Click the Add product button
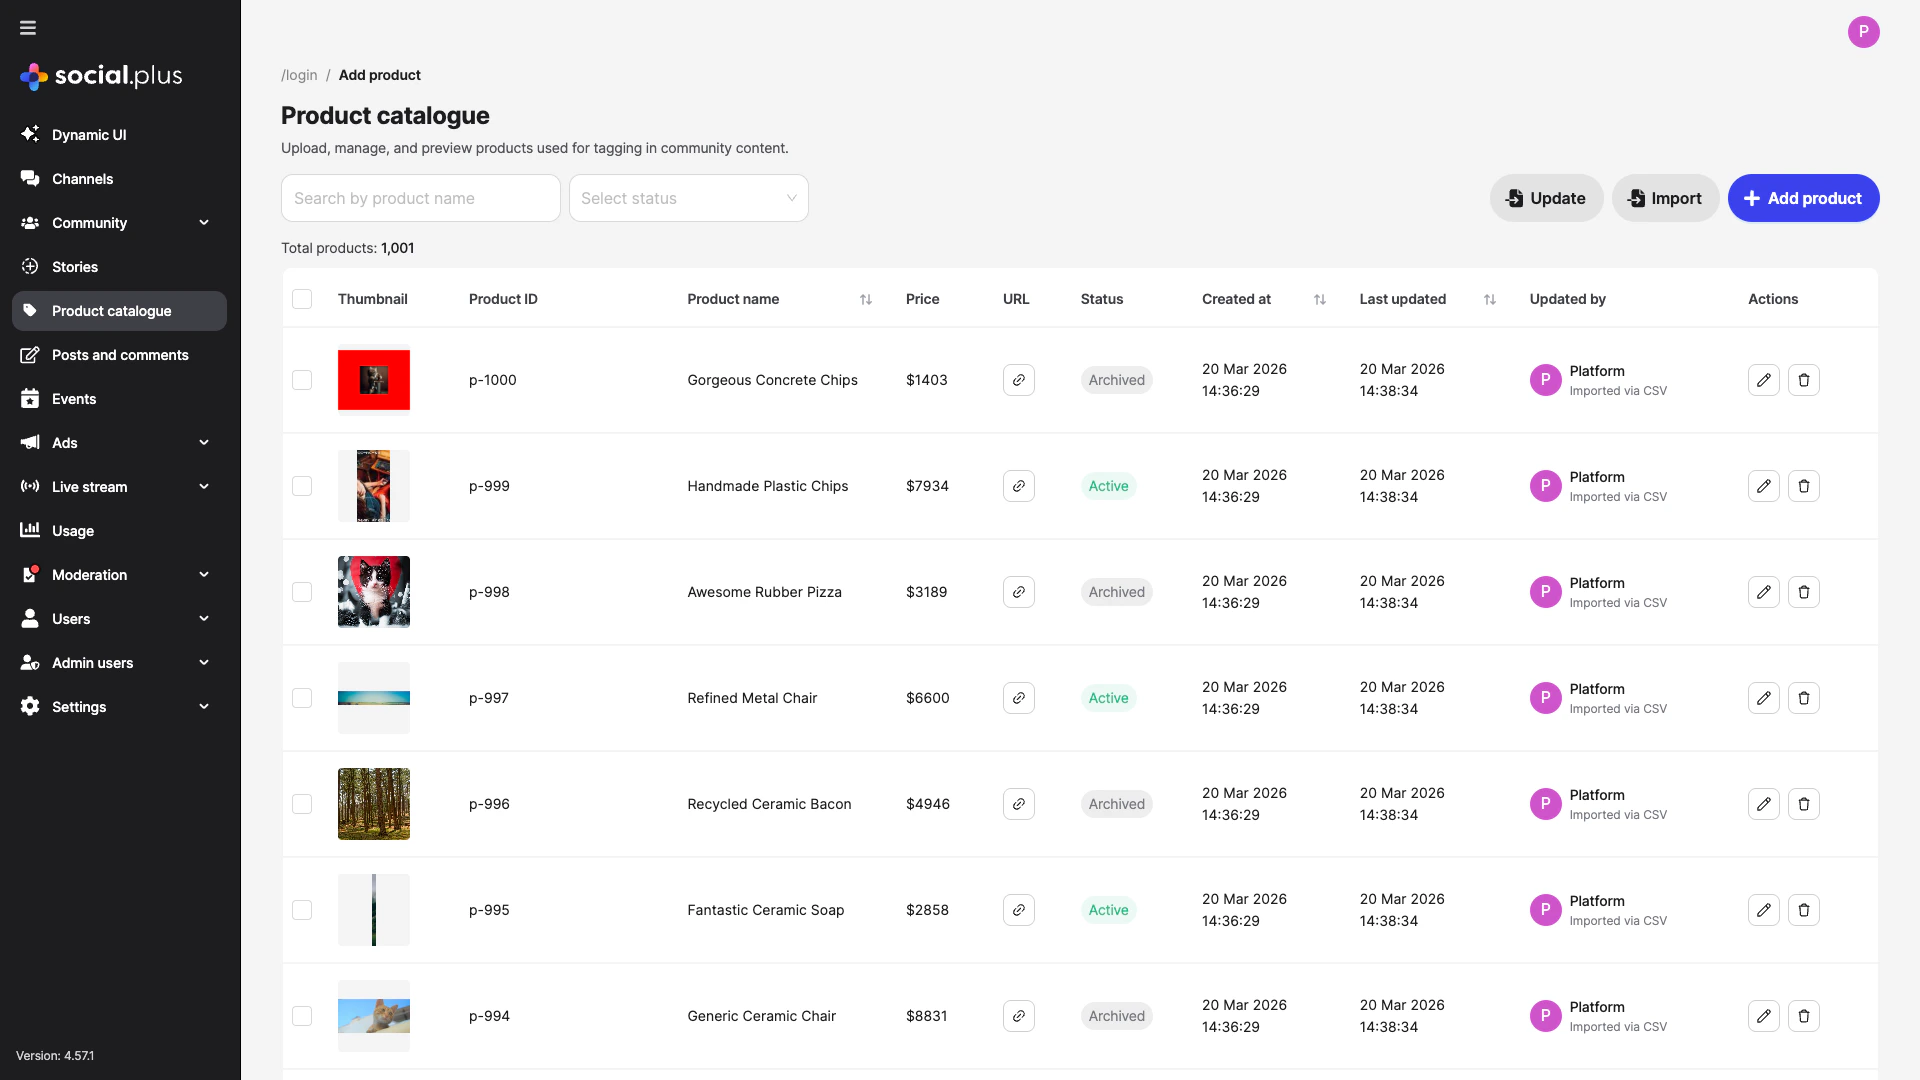Image resolution: width=1920 pixels, height=1080 pixels. click(x=1803, y=198)
